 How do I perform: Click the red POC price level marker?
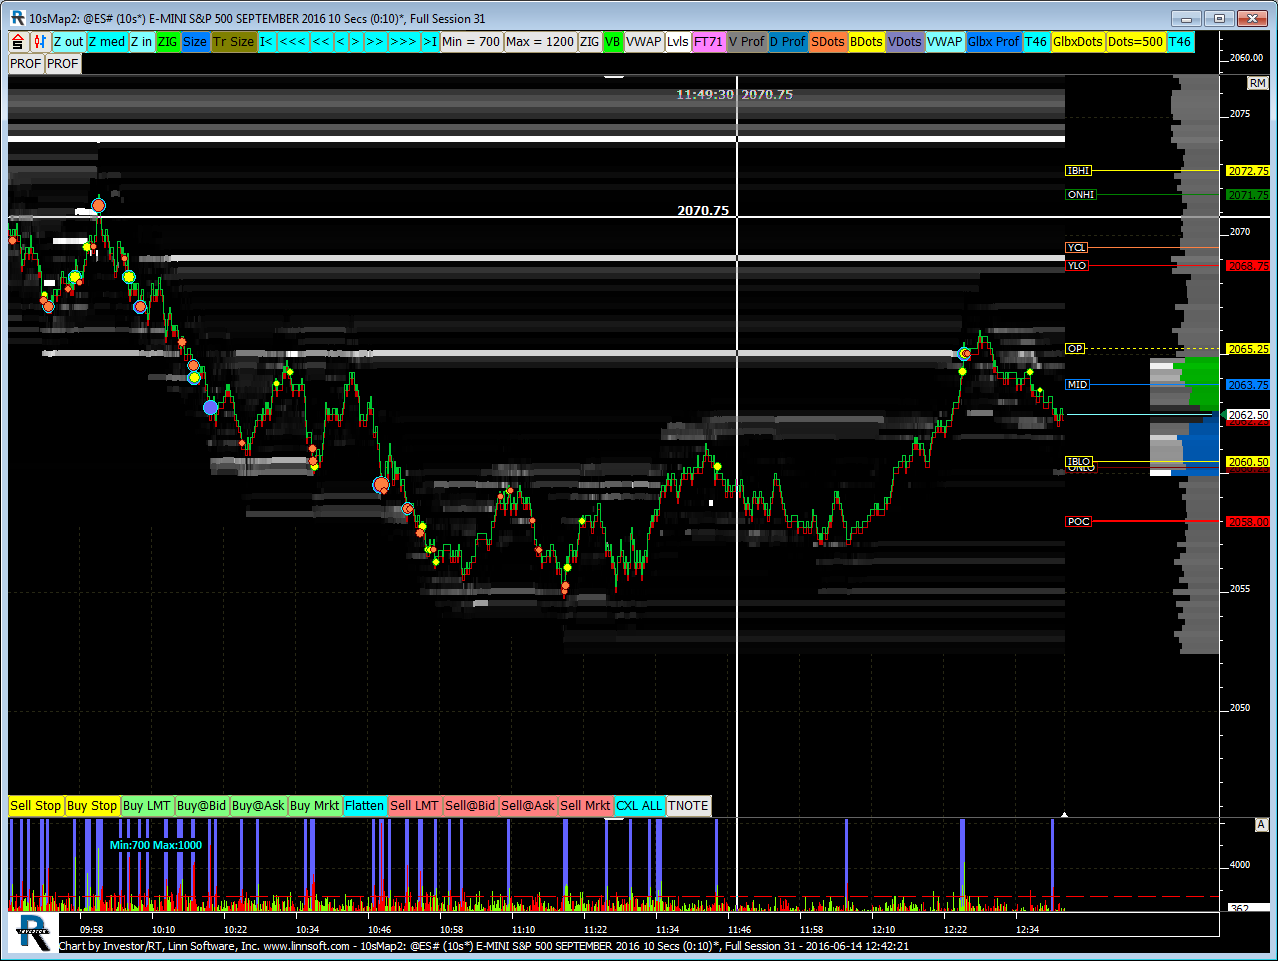pos(1078,522)
